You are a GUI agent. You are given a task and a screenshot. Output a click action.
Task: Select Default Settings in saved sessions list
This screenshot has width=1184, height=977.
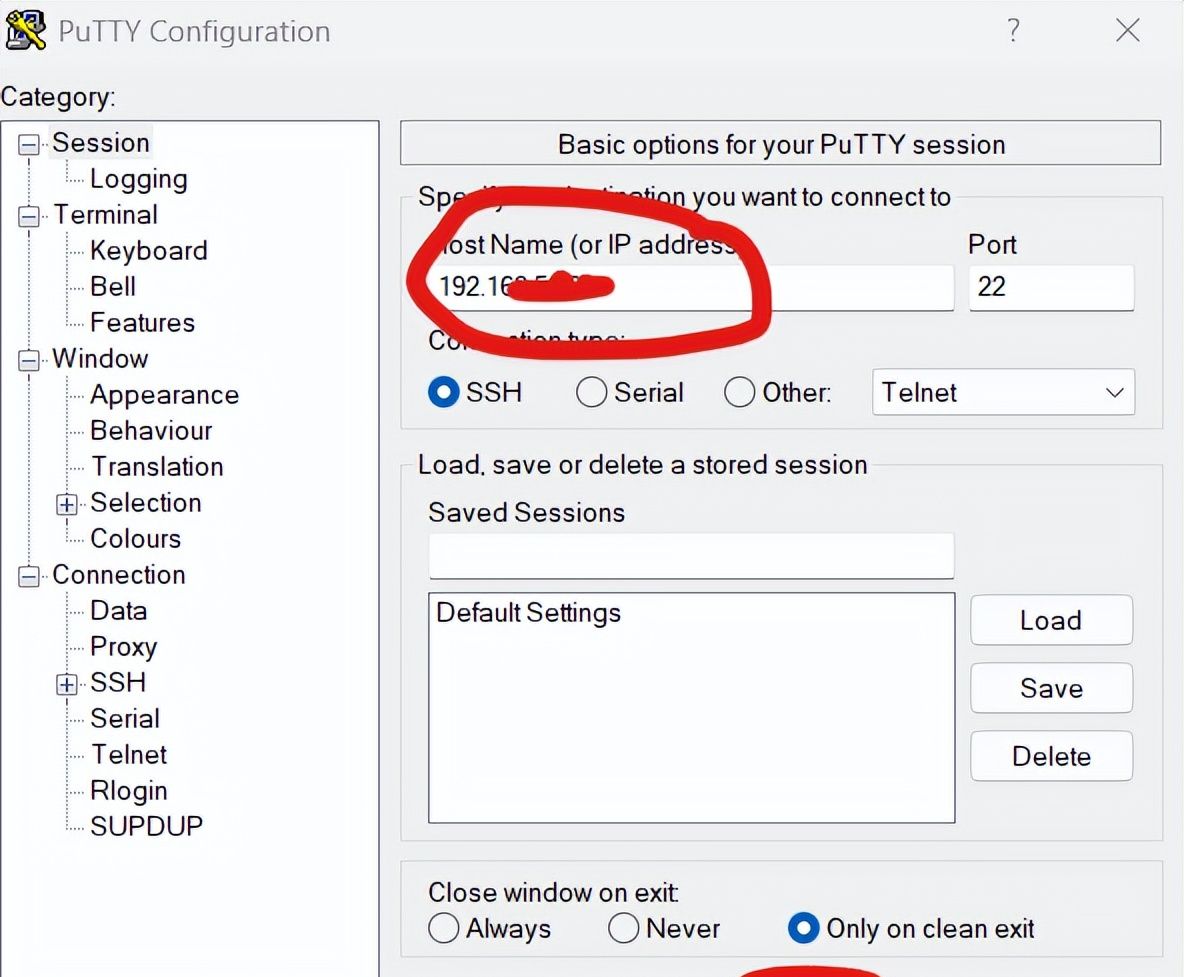(x=528, y=613)
